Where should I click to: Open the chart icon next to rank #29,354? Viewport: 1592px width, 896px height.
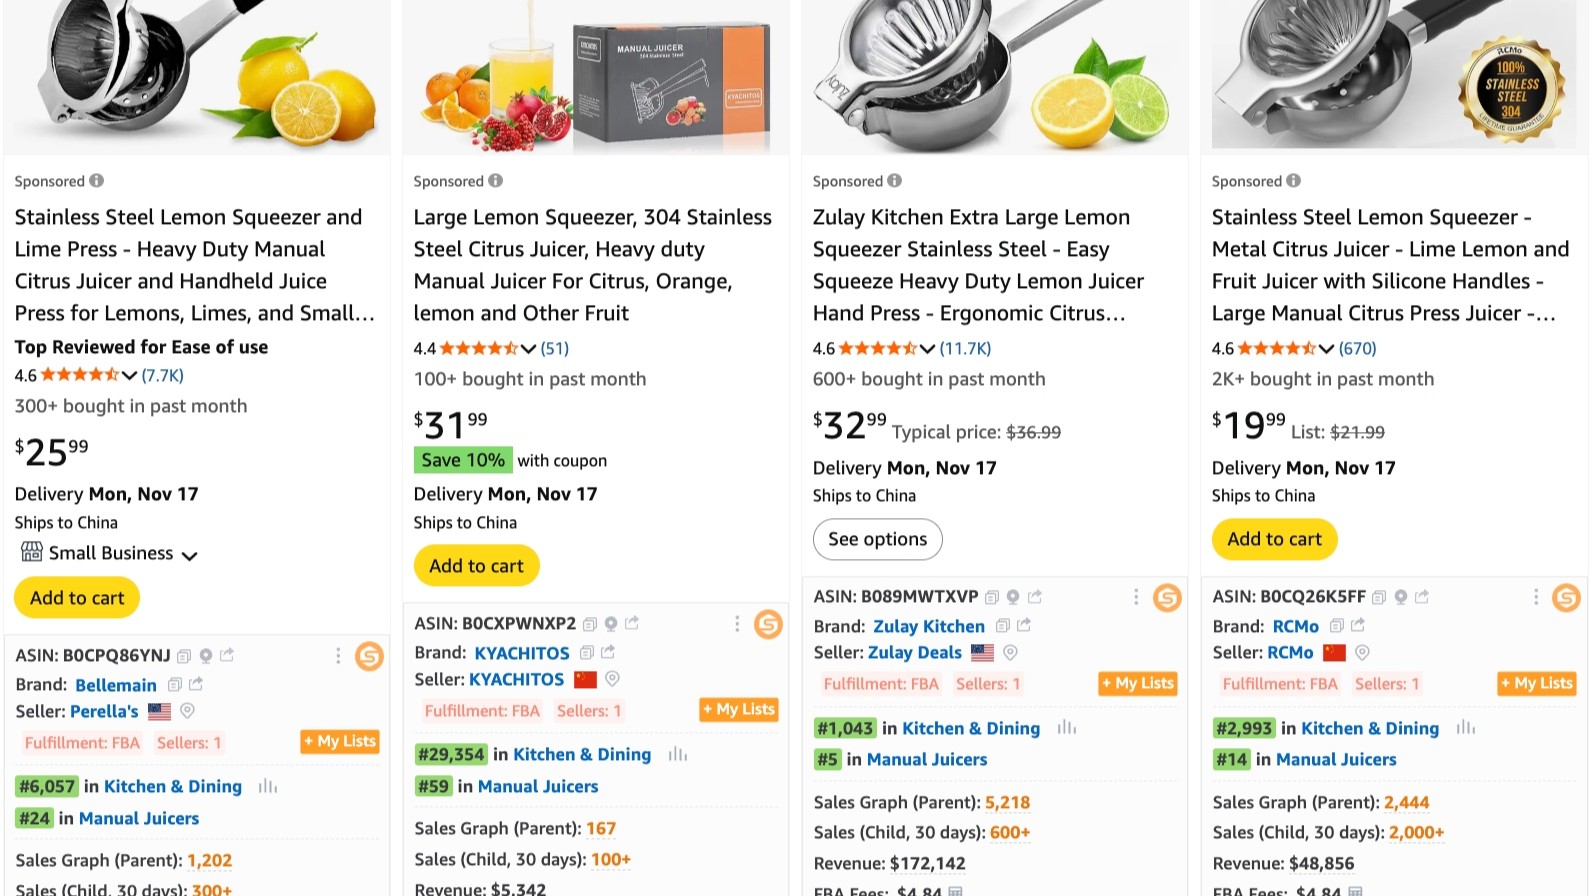click(x=677, y=754)
